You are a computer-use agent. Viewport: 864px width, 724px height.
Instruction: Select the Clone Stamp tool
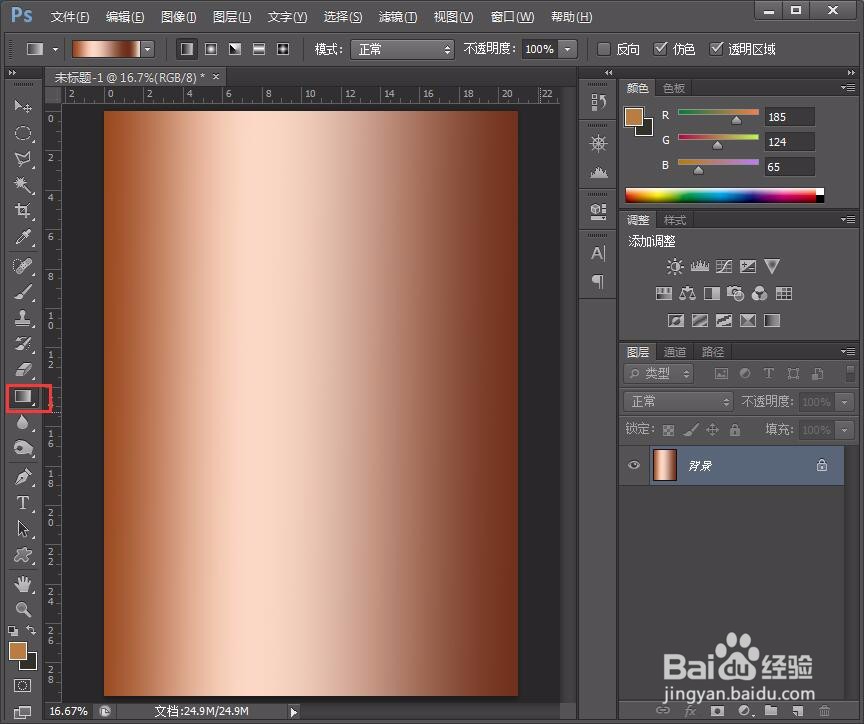pos(23,318)
